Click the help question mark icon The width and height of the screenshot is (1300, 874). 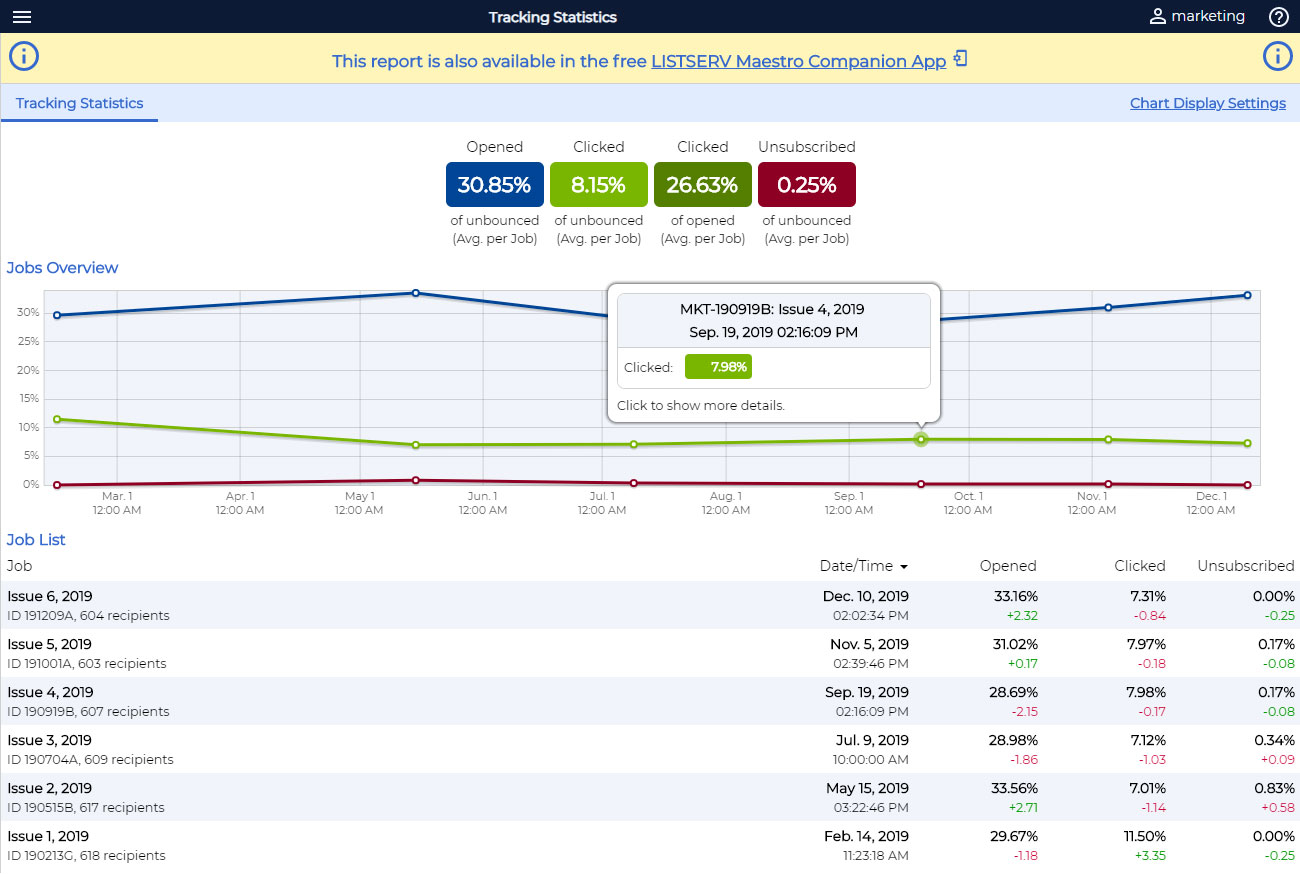point(1278,17)
